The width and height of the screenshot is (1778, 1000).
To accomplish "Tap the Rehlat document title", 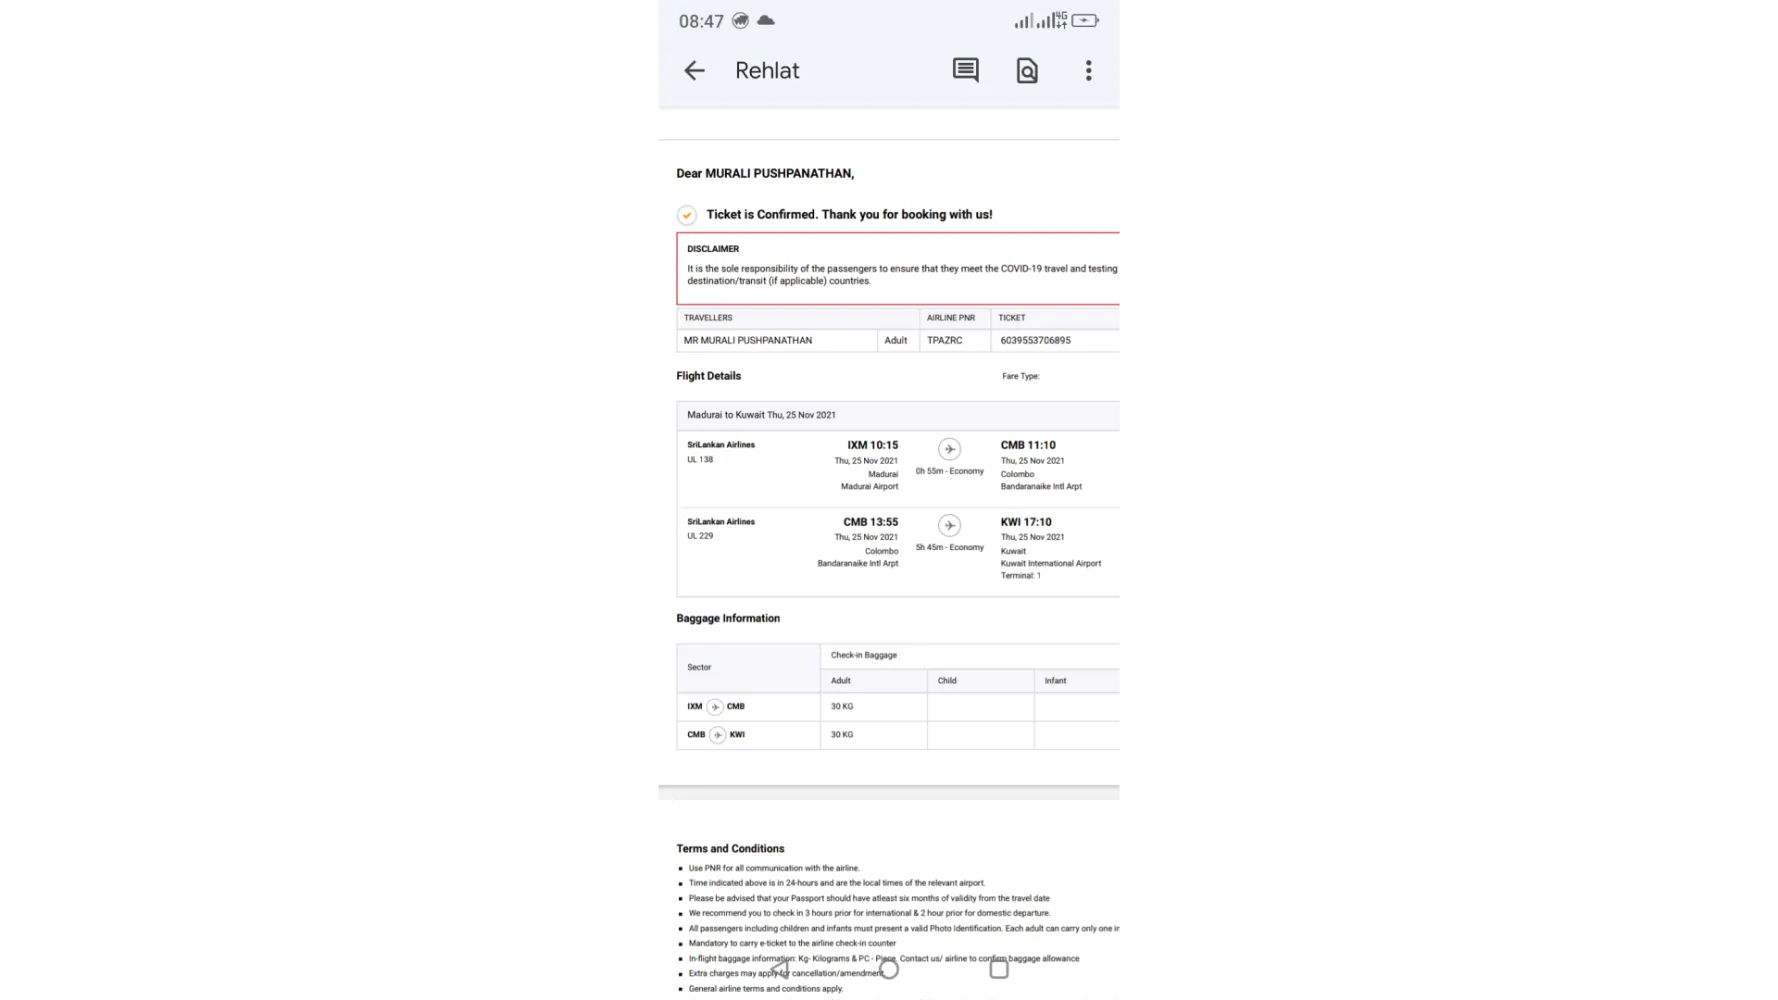I will point(767,71).
